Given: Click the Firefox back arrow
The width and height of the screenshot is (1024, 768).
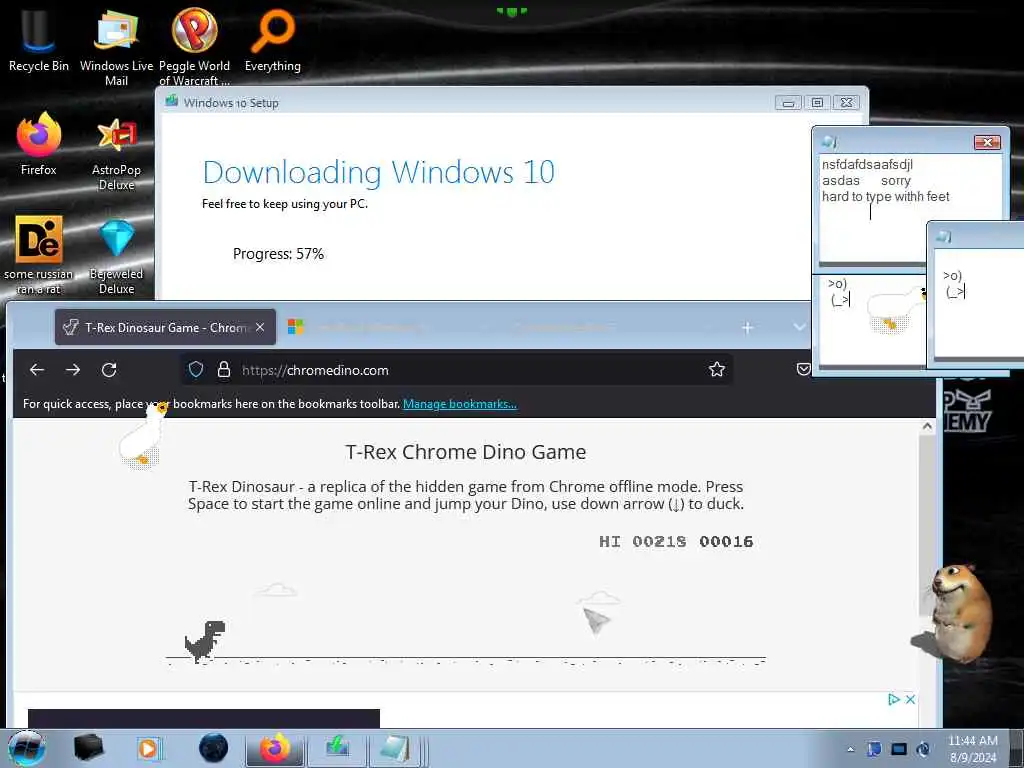Looking at the screenshot, I should click(37, 370).
